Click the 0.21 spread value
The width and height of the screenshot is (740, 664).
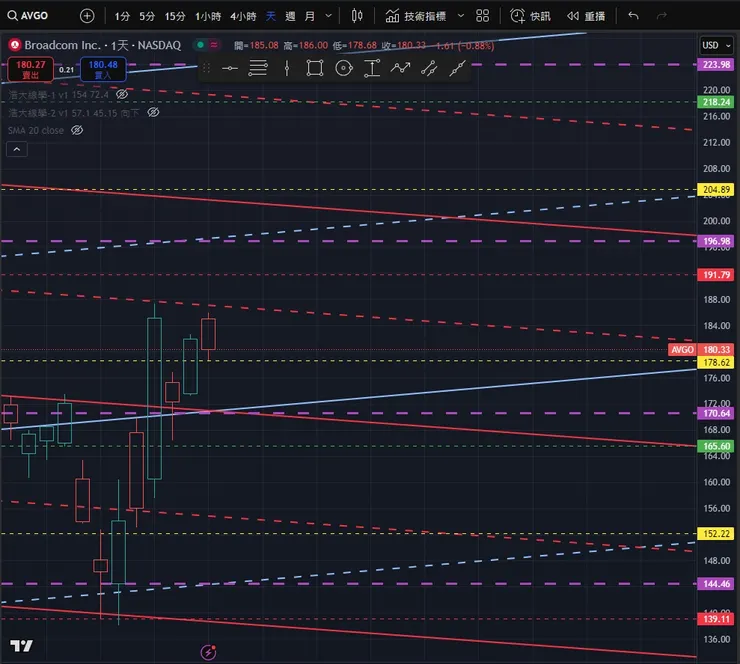(67, 70)
